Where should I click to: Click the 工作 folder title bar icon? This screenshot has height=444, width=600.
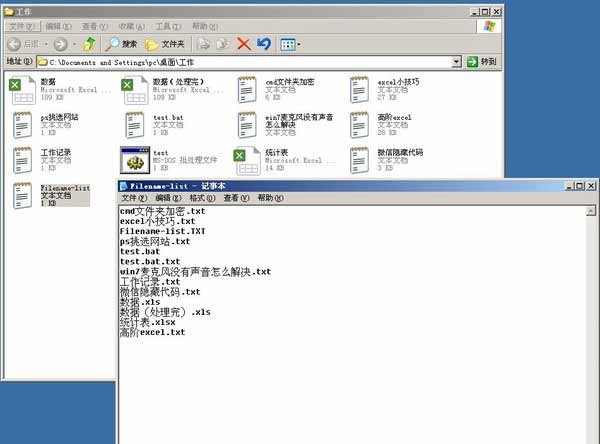[8, 12]
